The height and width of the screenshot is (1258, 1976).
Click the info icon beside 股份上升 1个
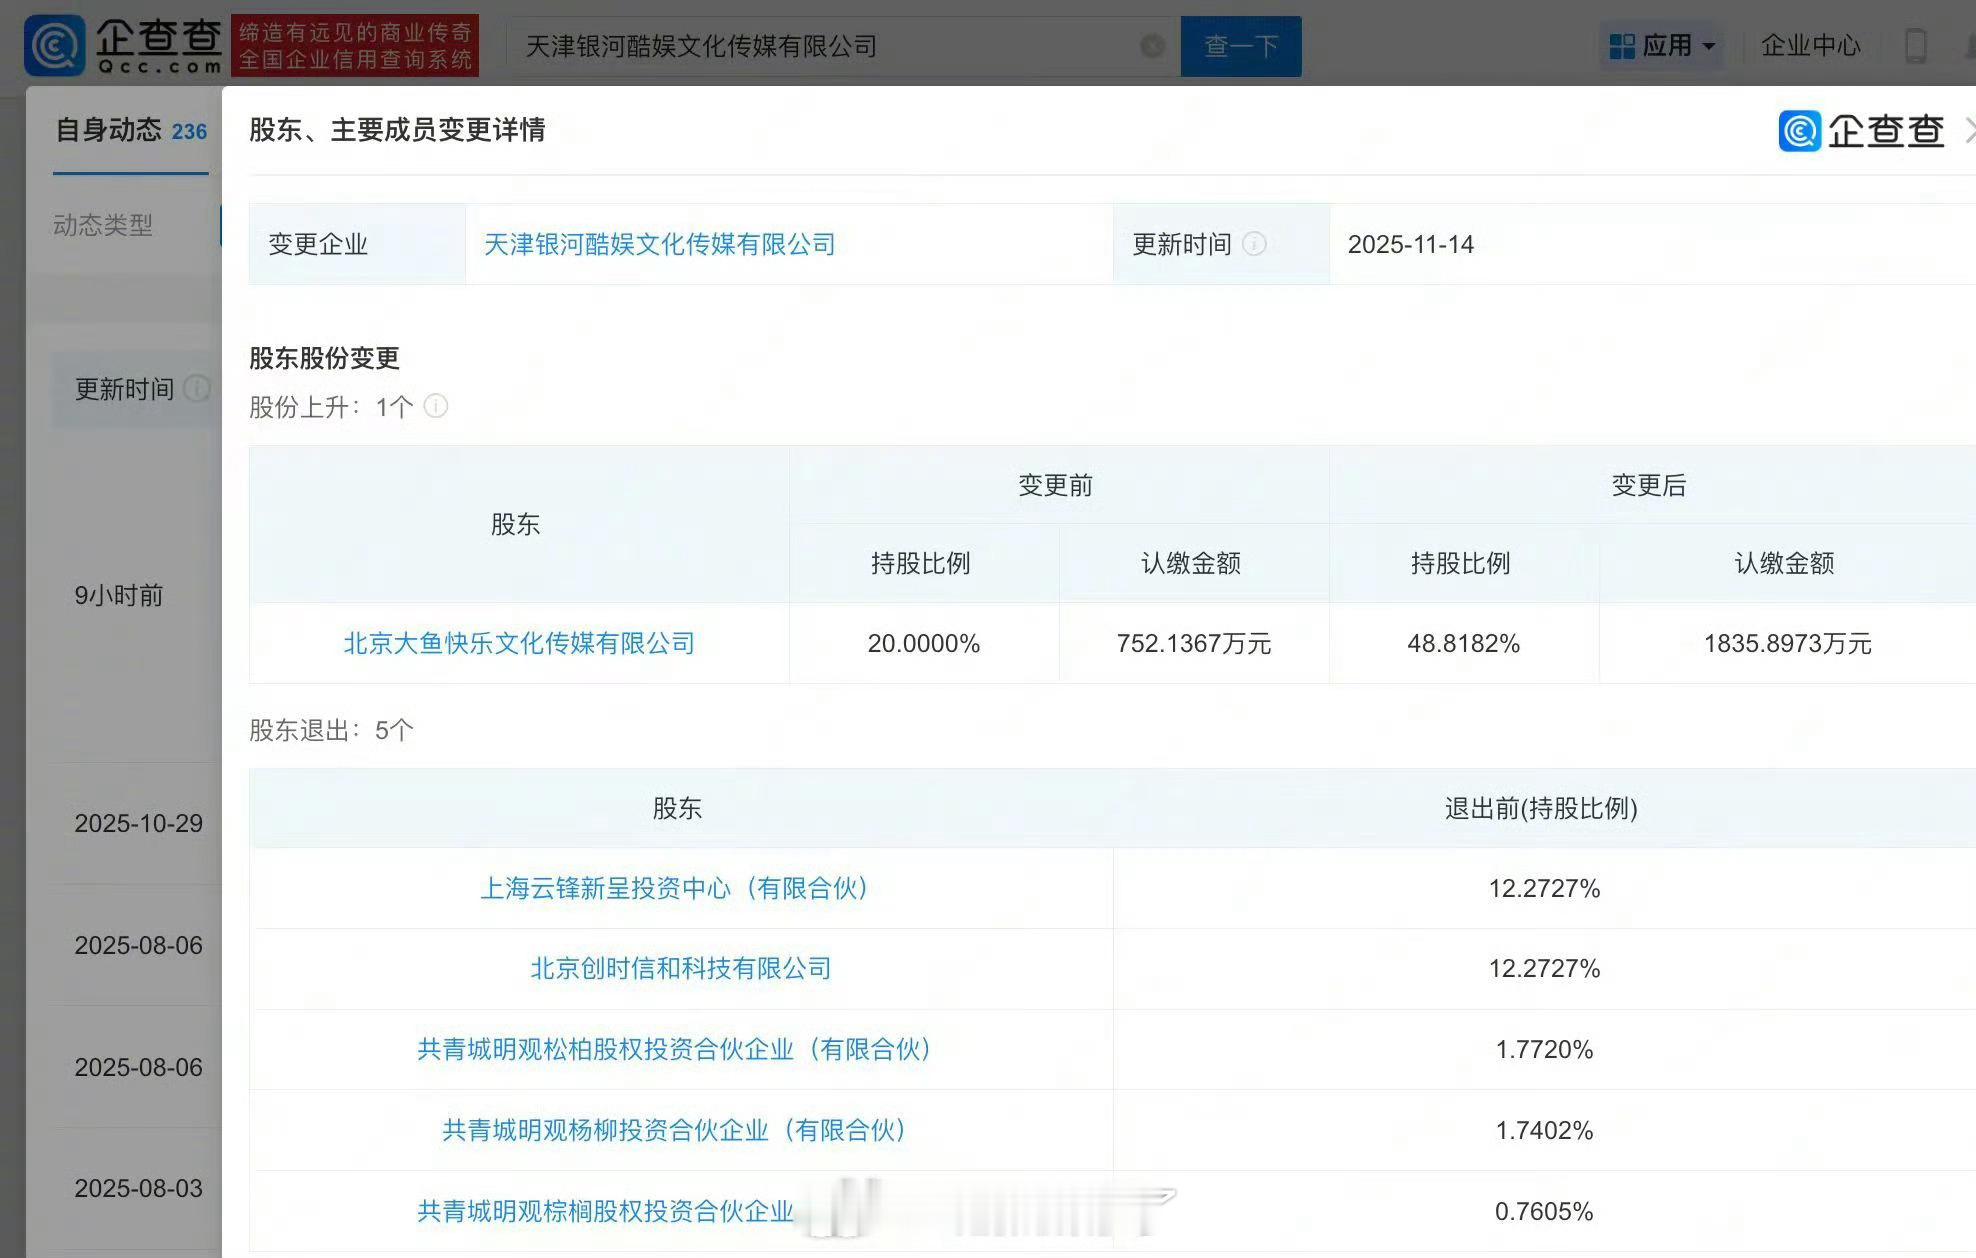click(x=436, y=406)
